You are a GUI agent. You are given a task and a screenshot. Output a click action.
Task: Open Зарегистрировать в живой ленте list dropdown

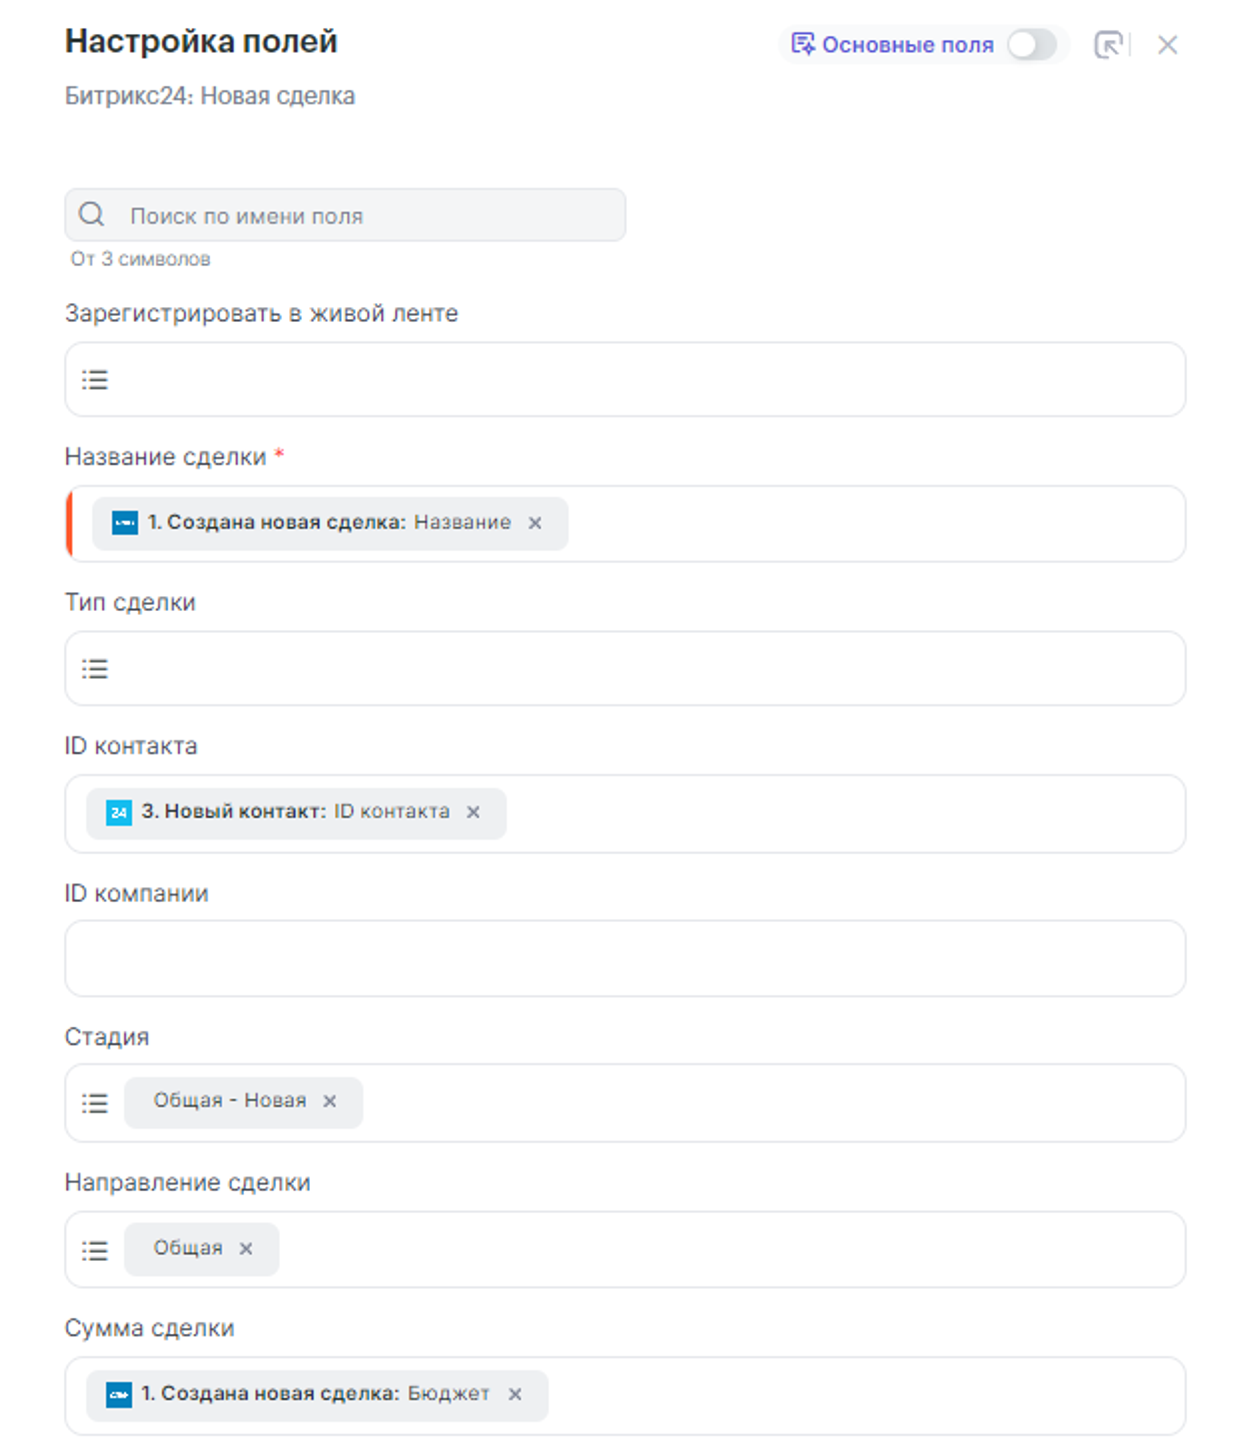click(x=95, y=380)
